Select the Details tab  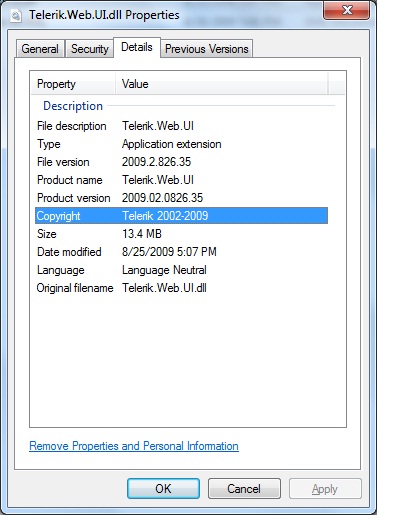click(x=137, y=47)
